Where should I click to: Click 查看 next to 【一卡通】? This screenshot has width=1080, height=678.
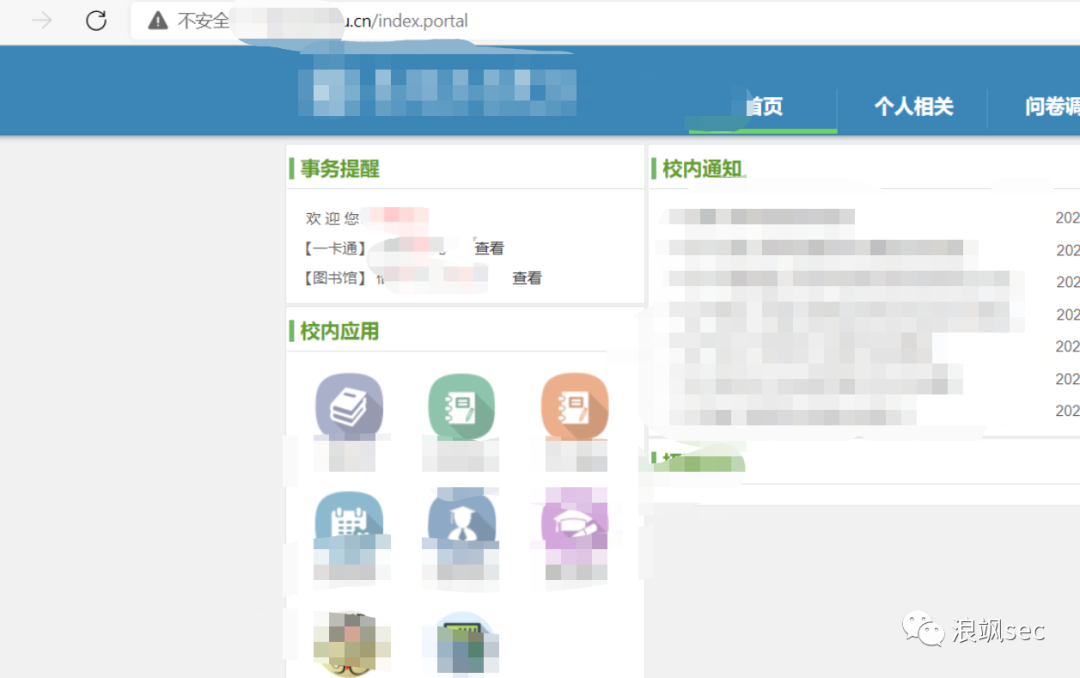point(489,248)
